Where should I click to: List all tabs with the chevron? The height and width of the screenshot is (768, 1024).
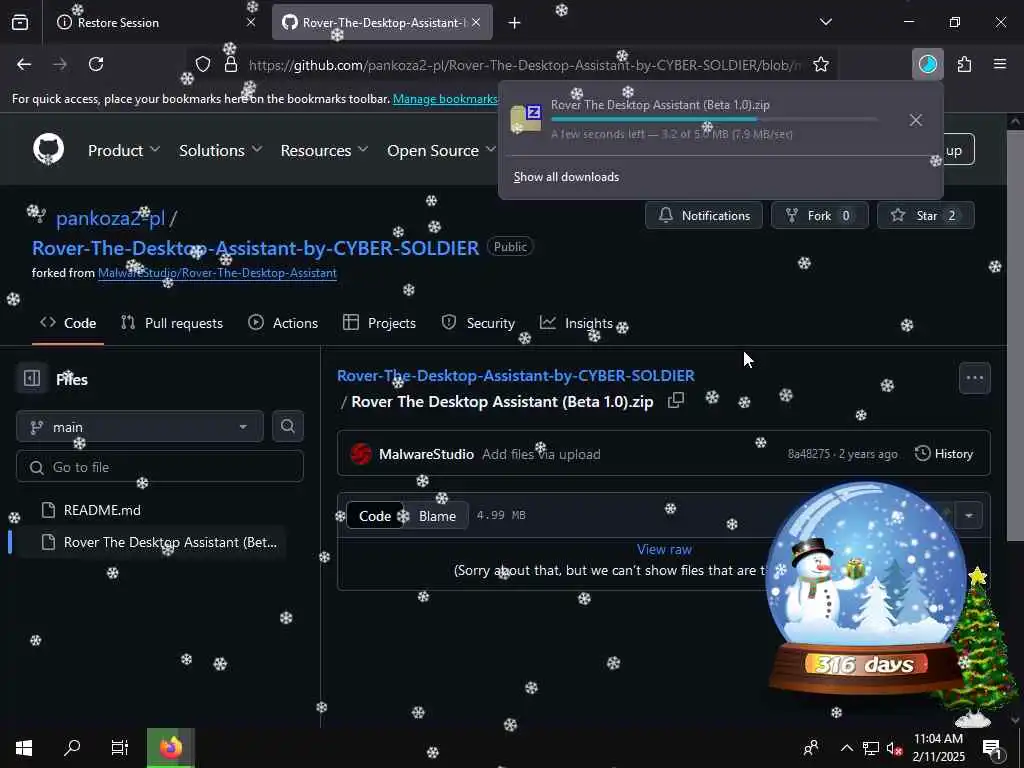pyautogui.click(x=825, y=22)
